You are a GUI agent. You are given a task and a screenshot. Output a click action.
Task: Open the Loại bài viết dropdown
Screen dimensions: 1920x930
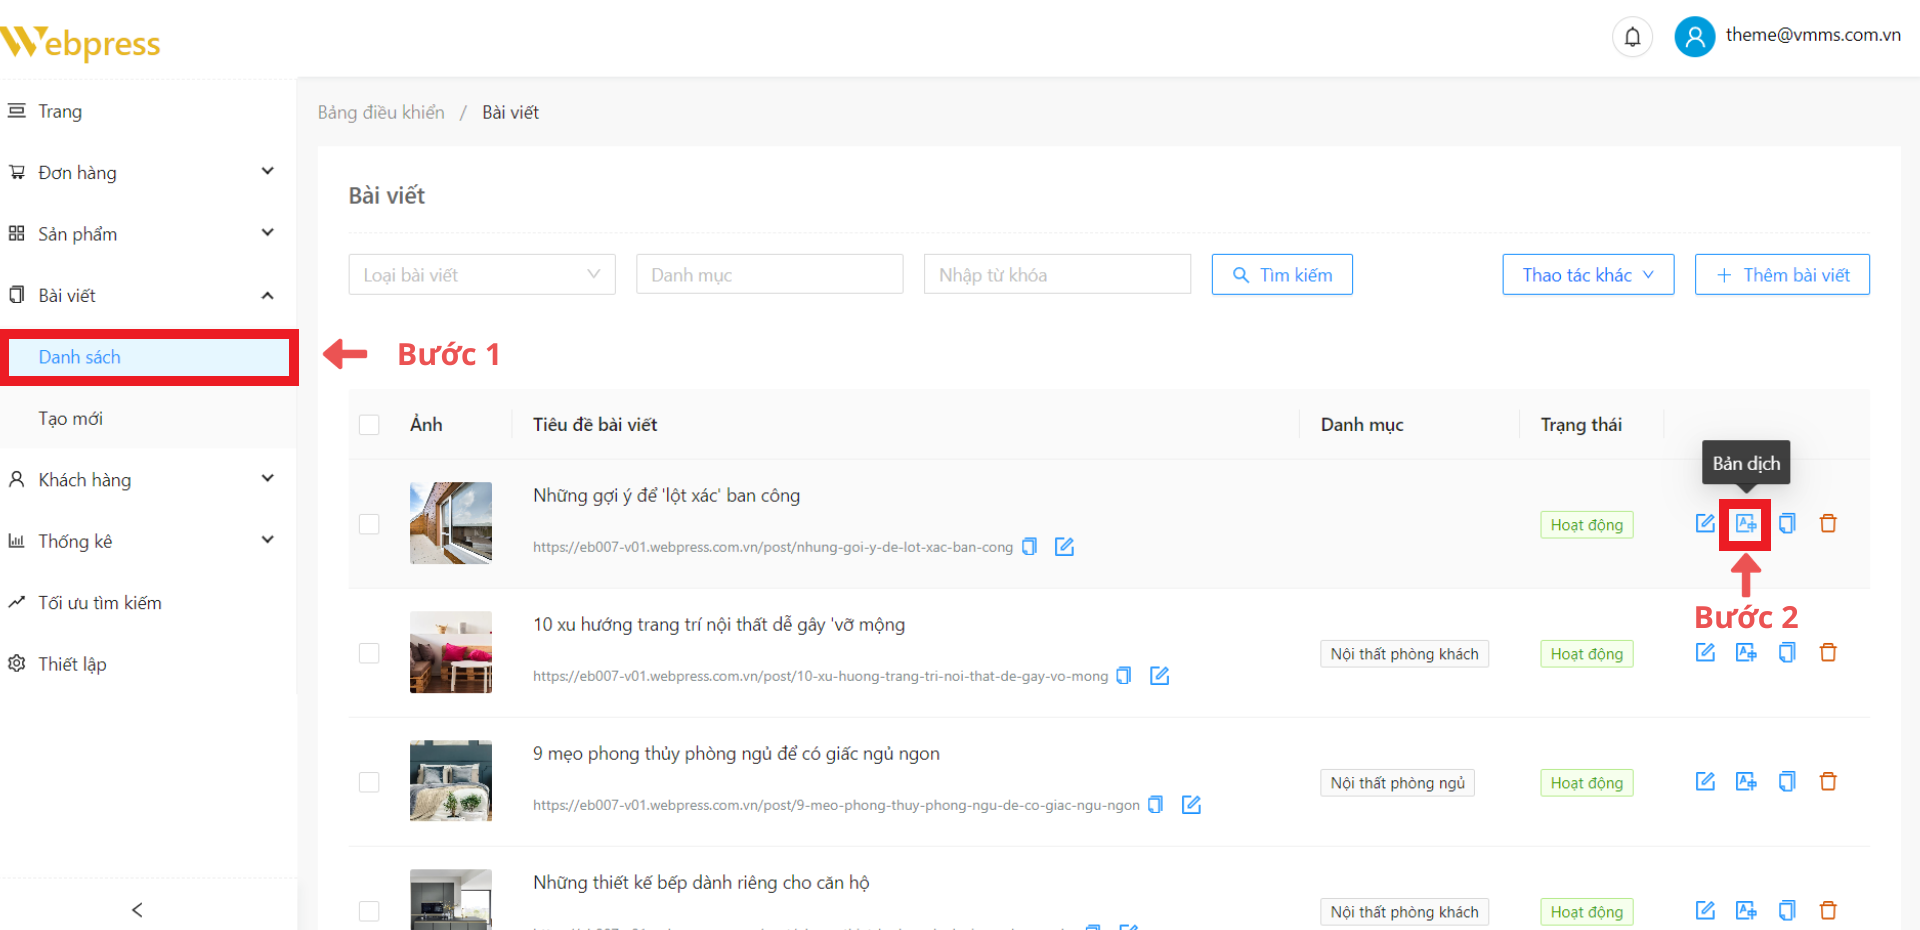point(481,275)
